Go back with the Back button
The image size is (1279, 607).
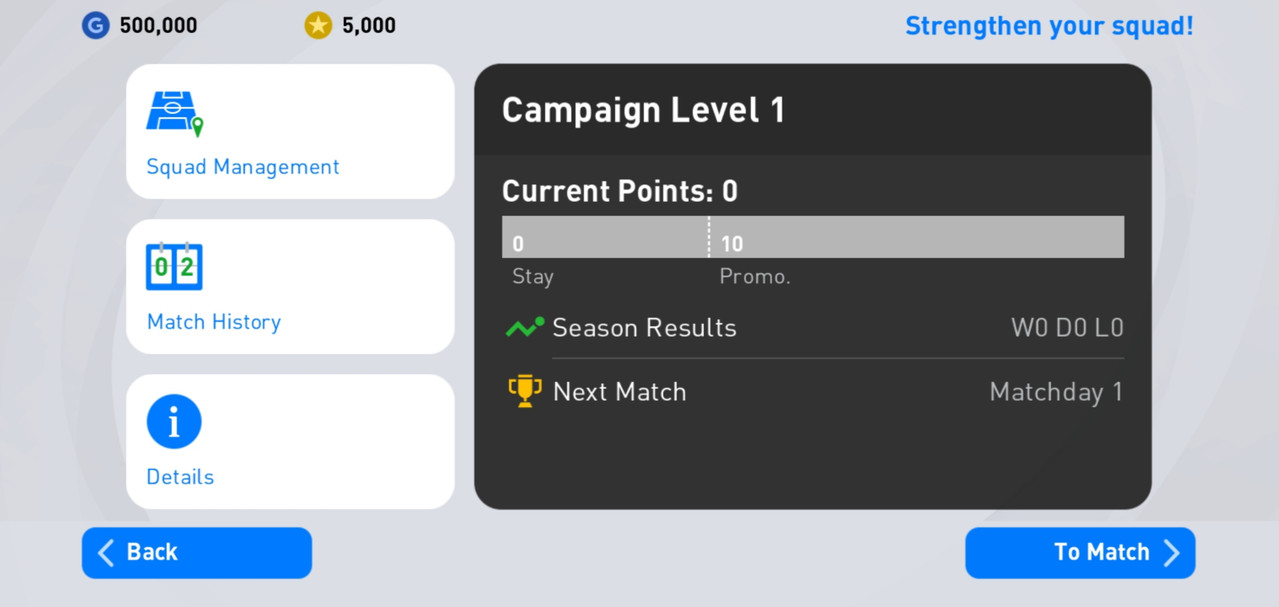[197, 553]
